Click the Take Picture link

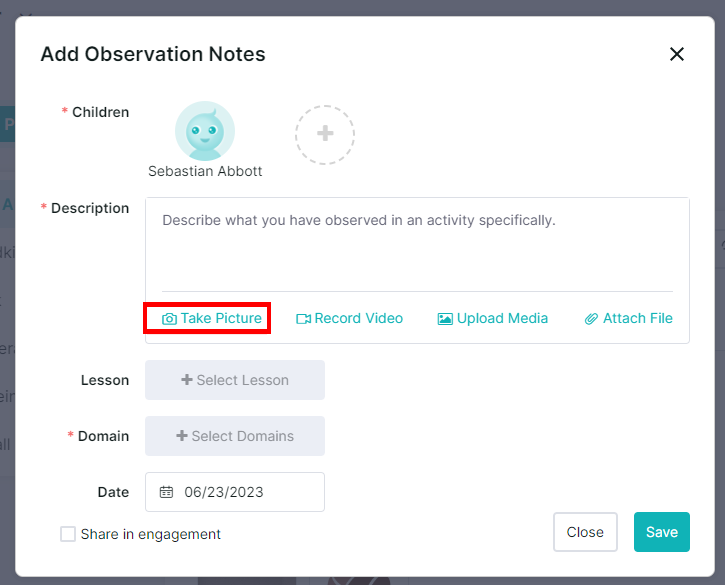coord(221,319)
